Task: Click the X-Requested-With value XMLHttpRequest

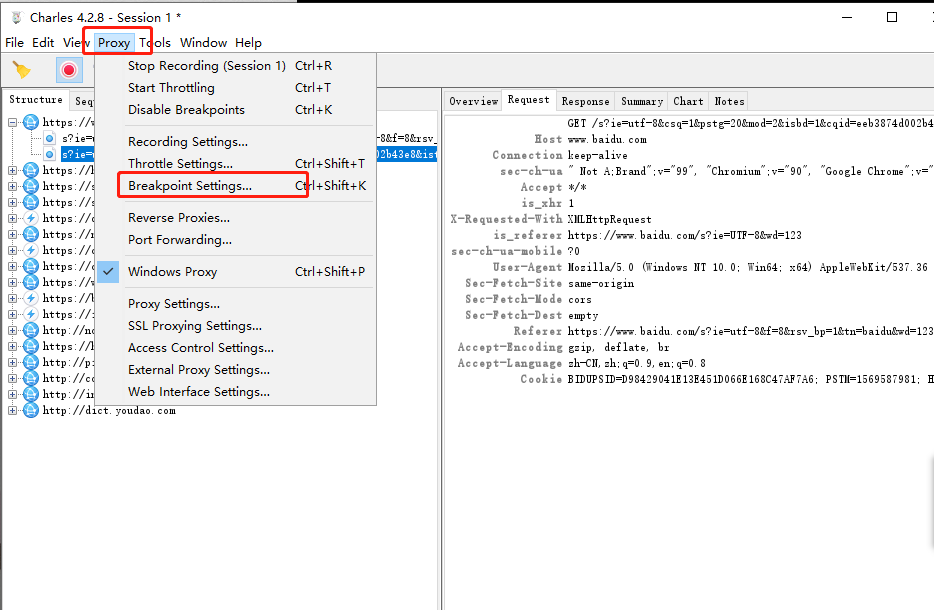Action: (x=609, y=219)
